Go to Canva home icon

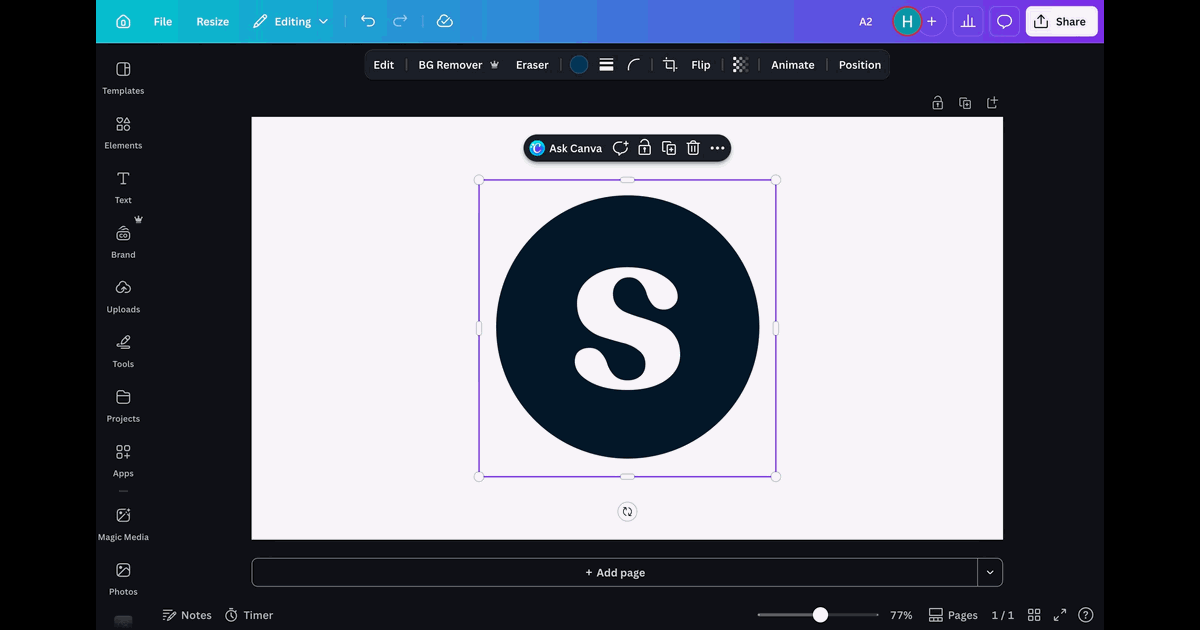(123, 21)
